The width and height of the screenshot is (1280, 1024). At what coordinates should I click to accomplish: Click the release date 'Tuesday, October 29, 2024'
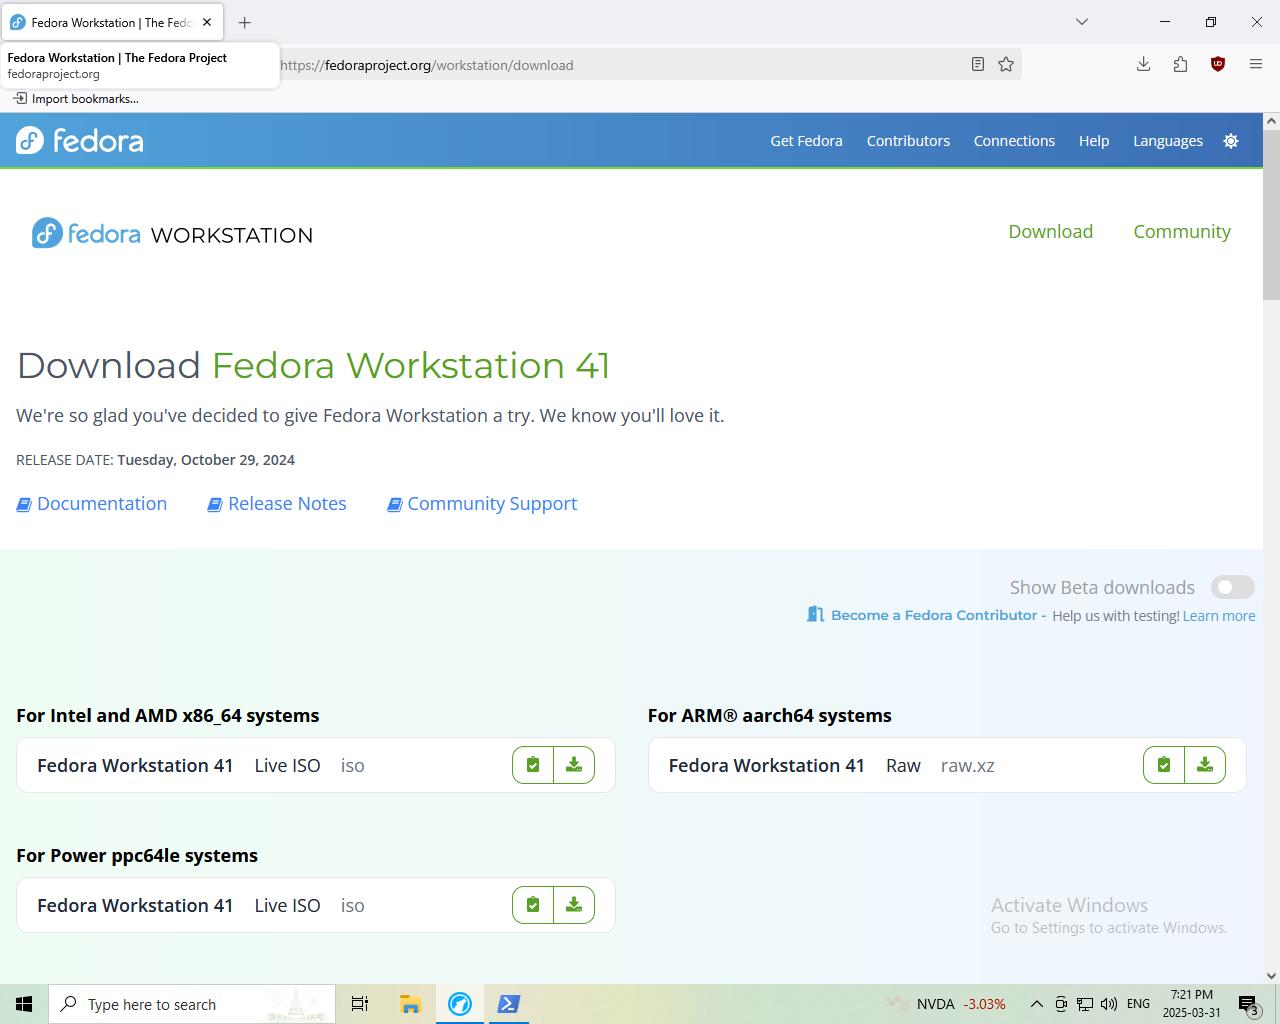click(206, 460)
